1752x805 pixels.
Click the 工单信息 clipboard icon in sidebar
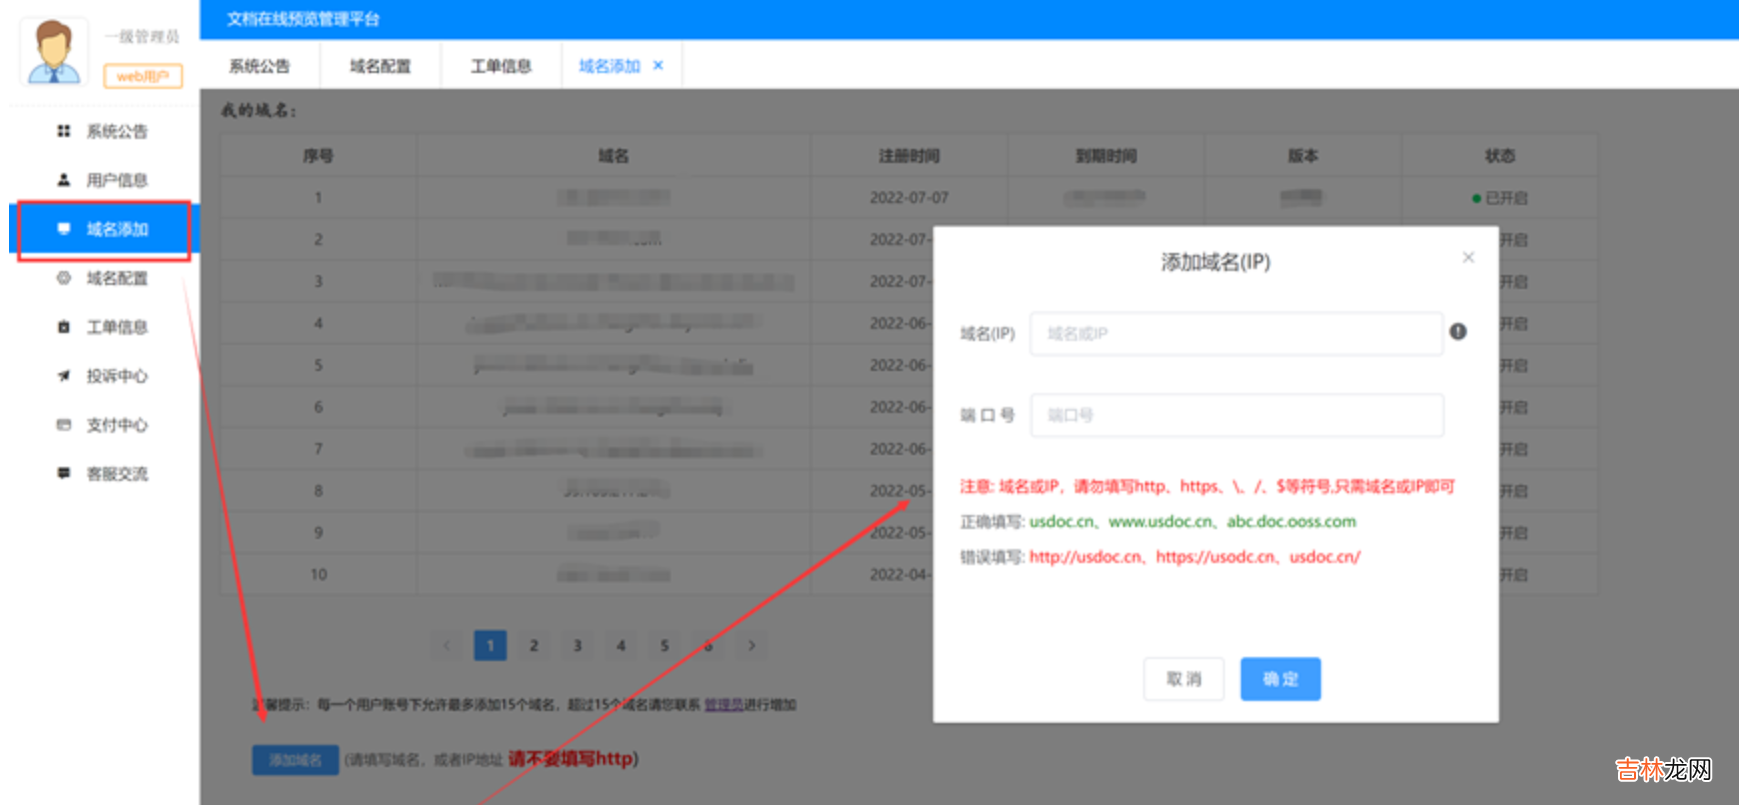(x=64, y=327)
